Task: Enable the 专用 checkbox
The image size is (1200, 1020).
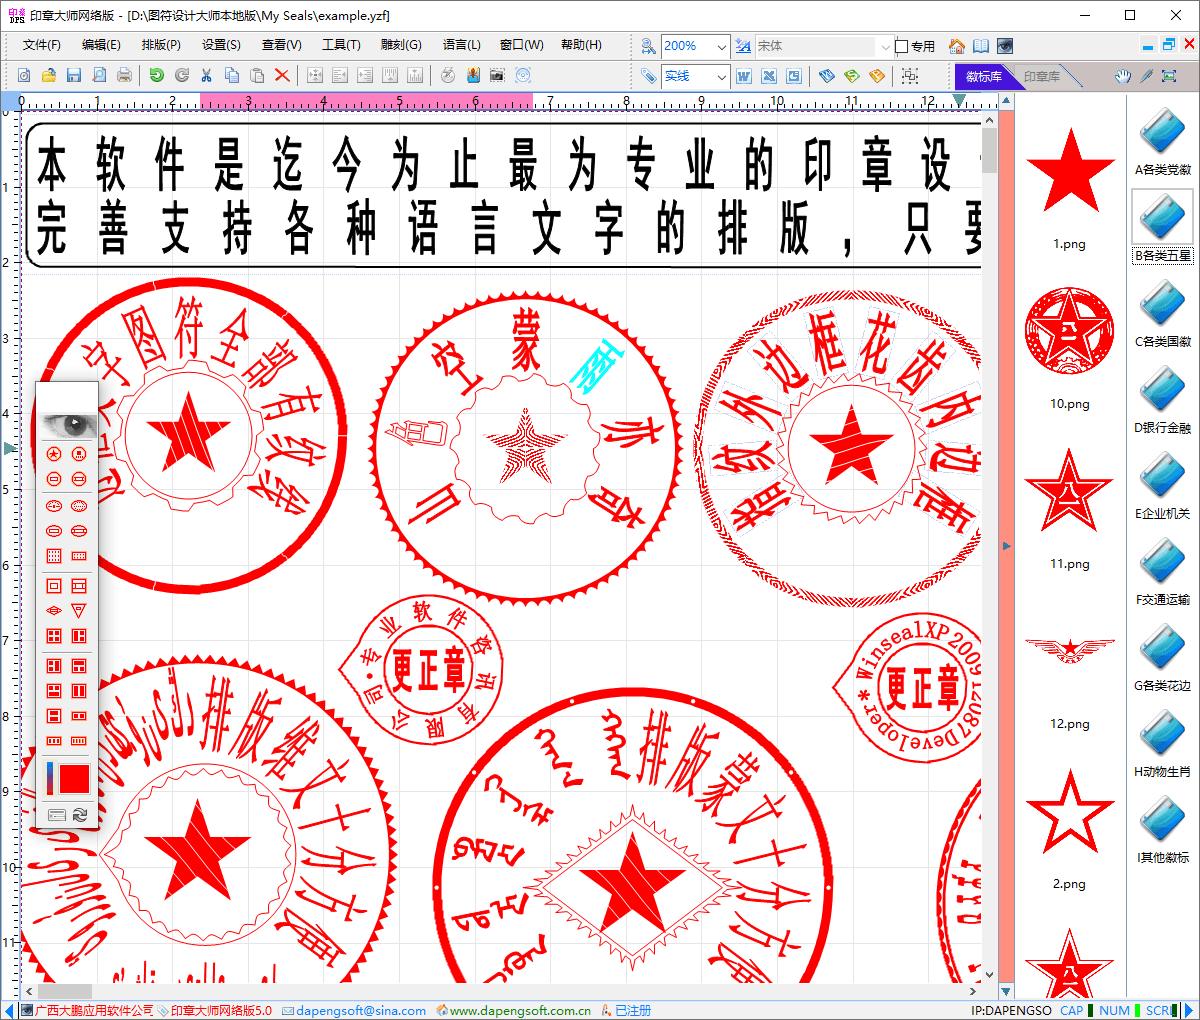Action: pos(901,46)
